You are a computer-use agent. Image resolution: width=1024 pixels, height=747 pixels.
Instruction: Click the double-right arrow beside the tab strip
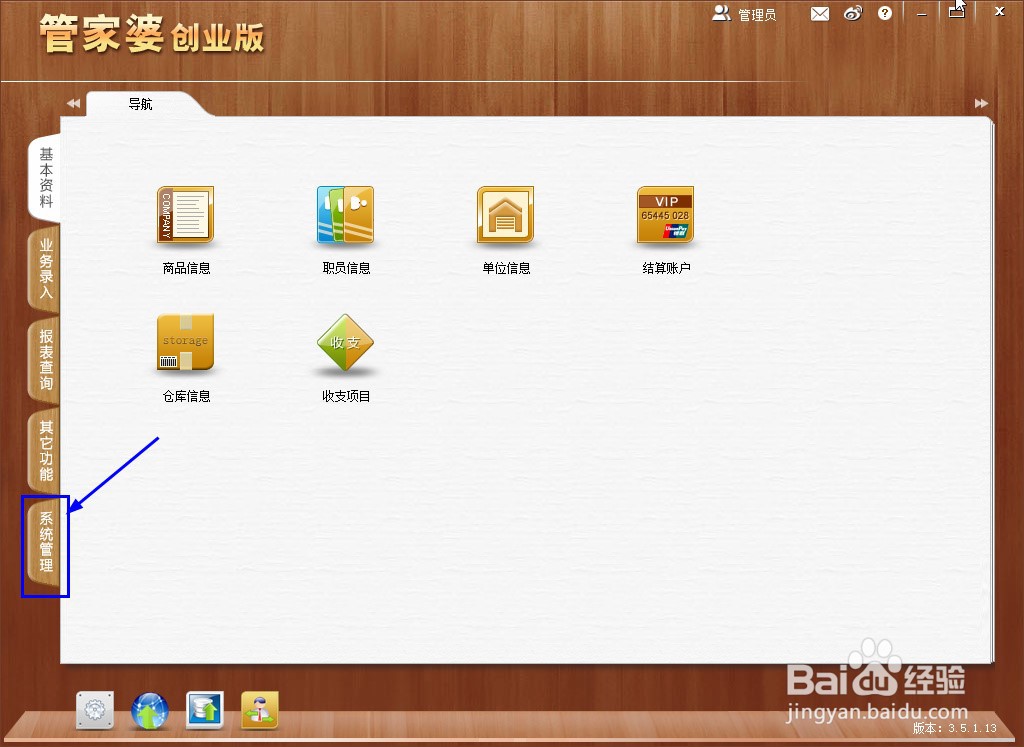(x=981, y=103)
